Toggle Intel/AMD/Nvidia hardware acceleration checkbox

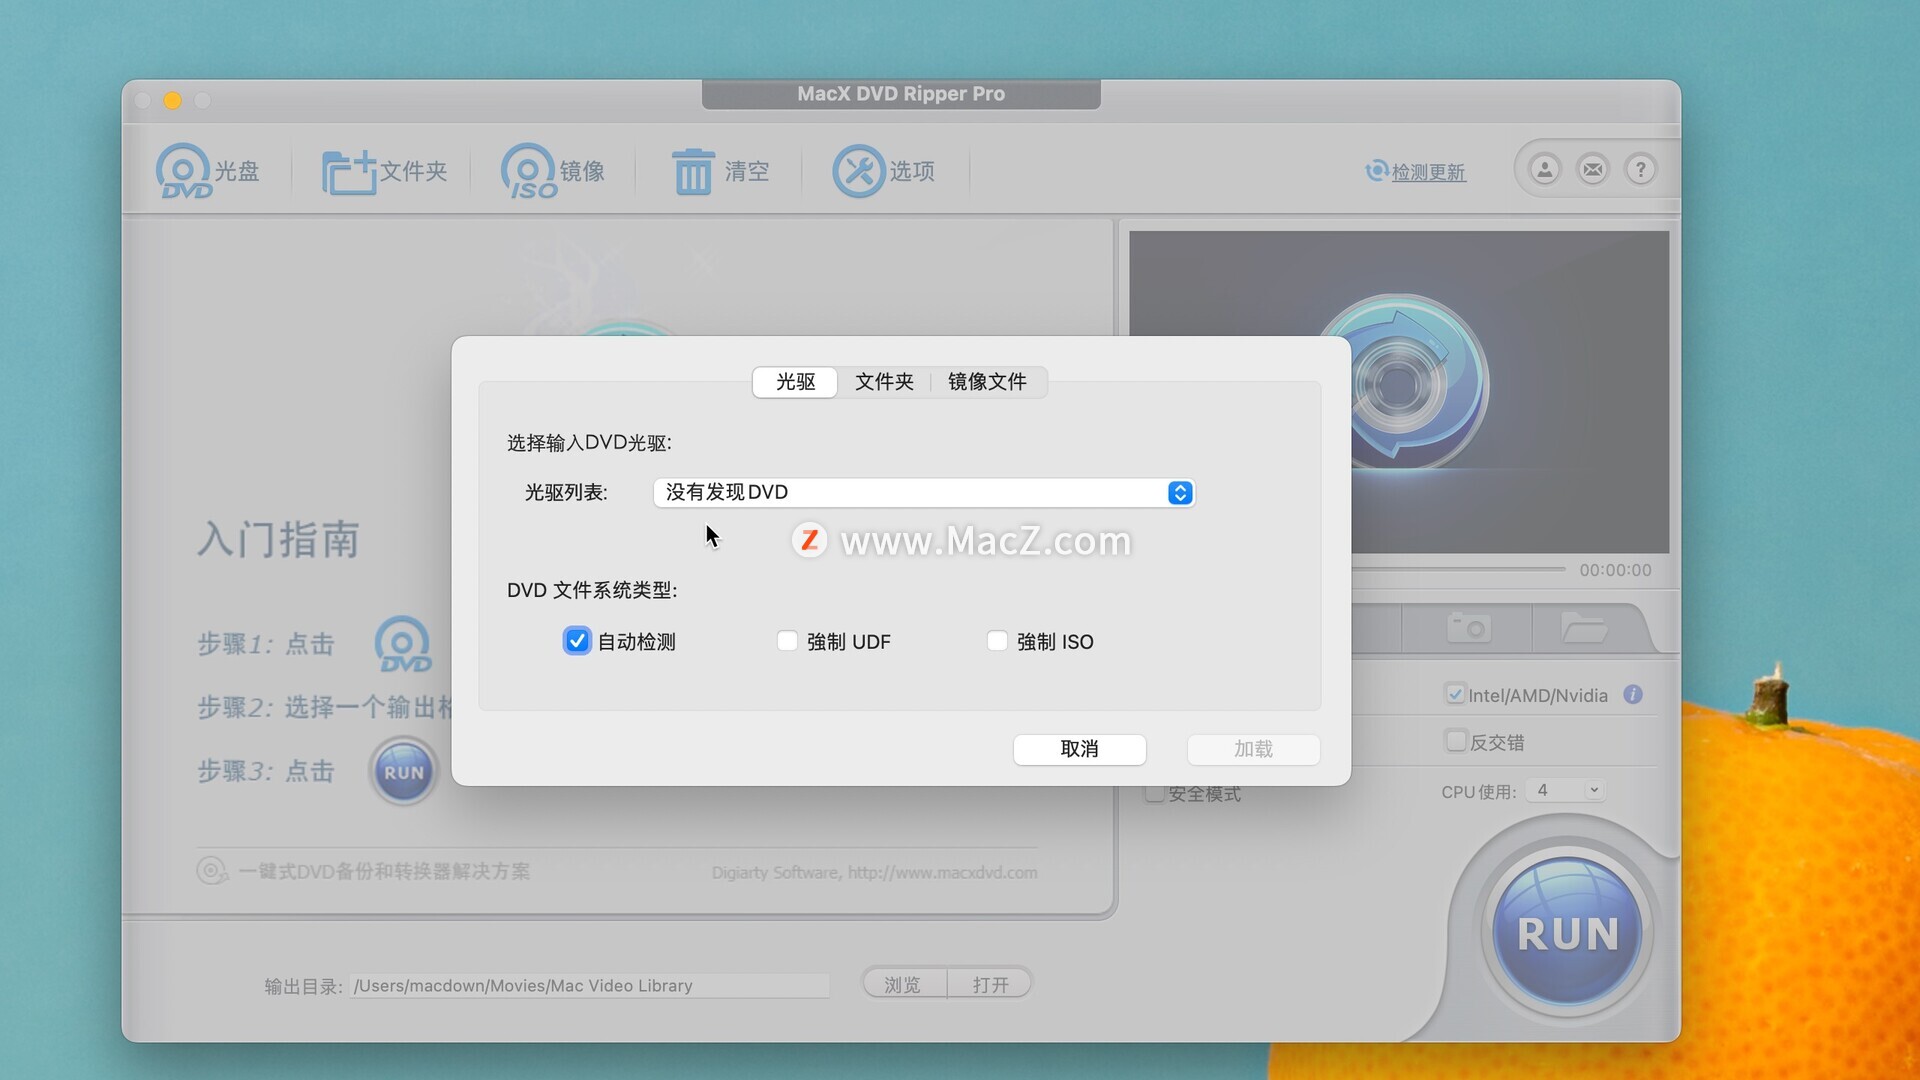click(x=1456, y=694)
